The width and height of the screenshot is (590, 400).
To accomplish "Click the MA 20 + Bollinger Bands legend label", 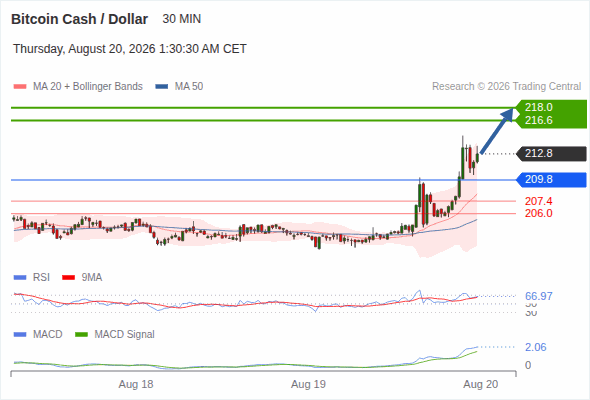I will (x=88, y=87).
